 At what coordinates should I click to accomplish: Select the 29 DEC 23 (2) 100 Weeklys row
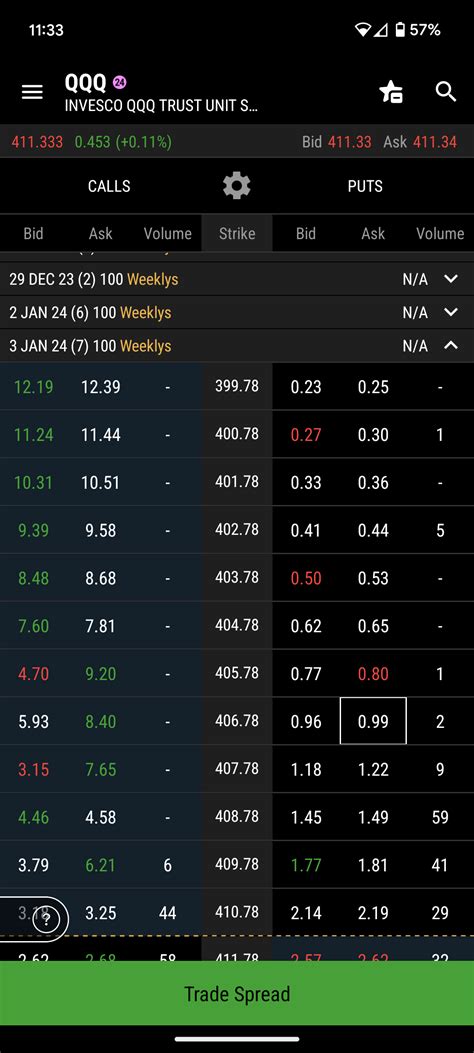coord(237,279)
